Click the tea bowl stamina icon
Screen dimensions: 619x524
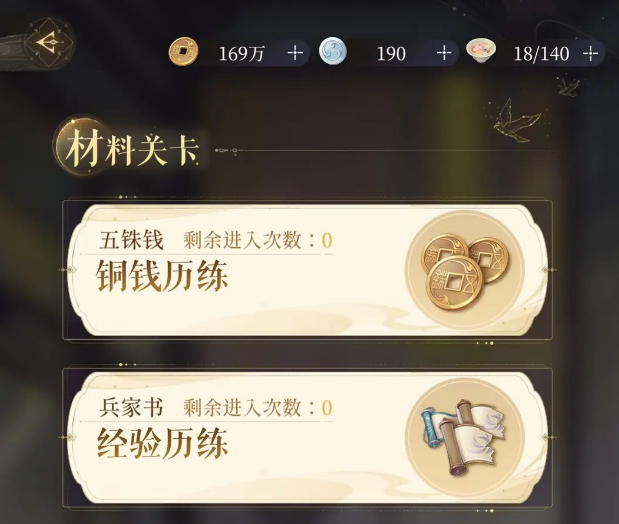click(x=481, y=50)
